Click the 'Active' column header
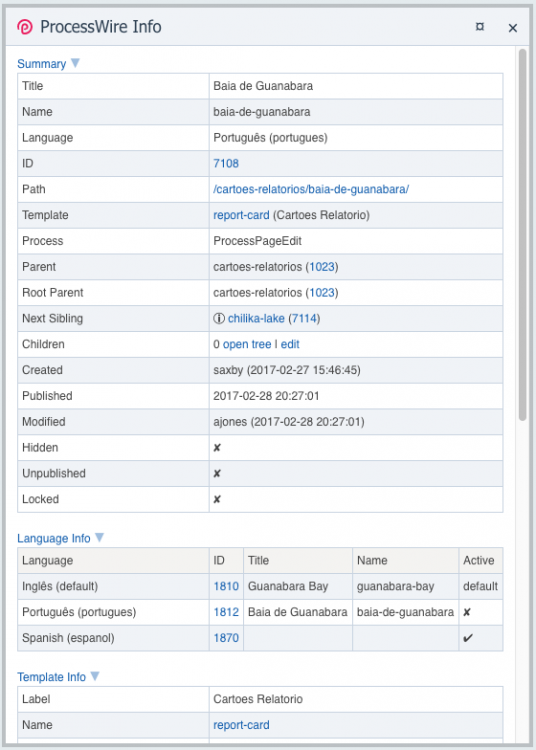The image size is (536, 750). (479, 560)
